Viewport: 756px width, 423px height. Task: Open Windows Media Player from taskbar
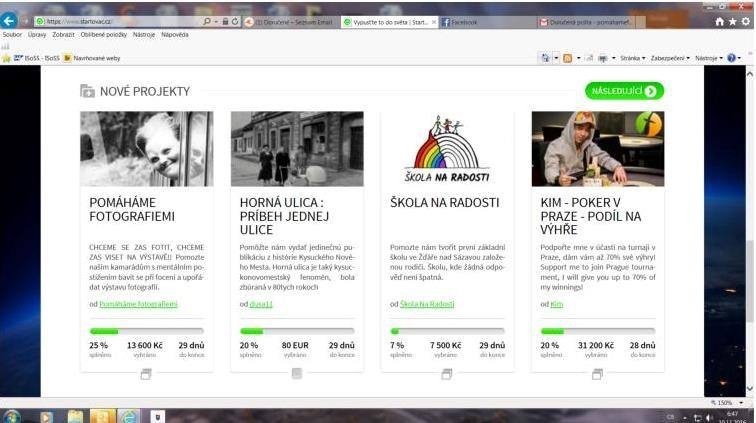46,417
